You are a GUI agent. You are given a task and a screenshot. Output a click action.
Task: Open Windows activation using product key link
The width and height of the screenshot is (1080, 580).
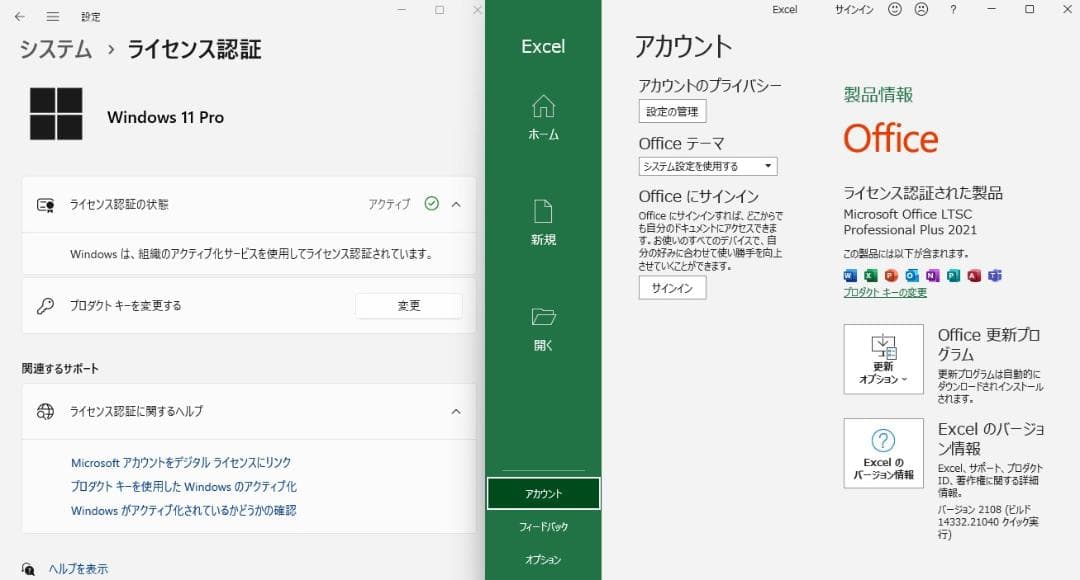[x=184, y=486]
